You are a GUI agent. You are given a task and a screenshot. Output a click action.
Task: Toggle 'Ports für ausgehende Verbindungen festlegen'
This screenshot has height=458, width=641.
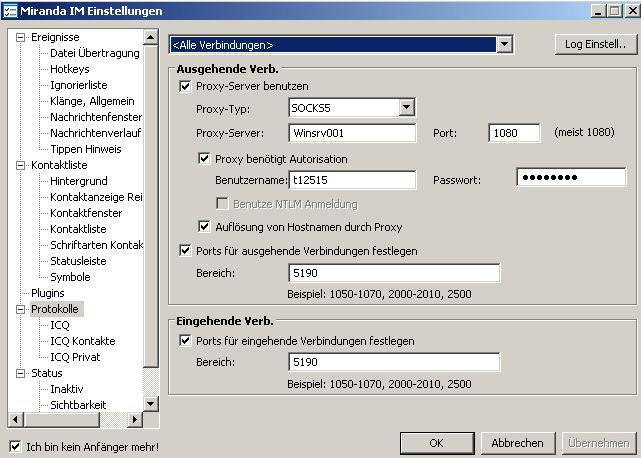[x=185, y=250]
